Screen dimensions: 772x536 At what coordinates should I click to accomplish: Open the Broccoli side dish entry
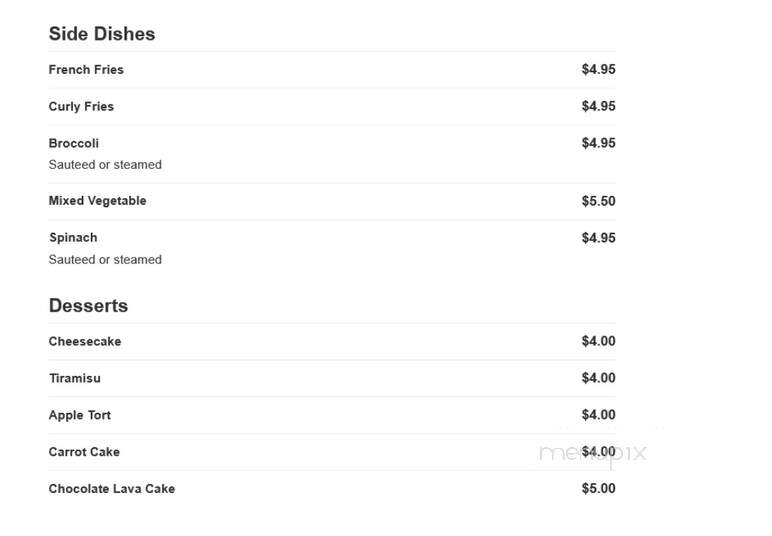74,143
